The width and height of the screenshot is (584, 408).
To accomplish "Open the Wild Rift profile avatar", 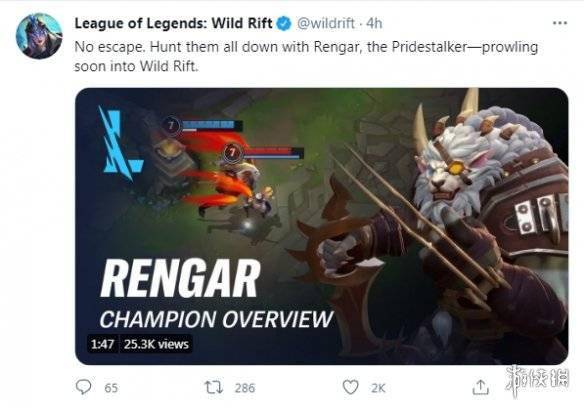I will 39,36.
